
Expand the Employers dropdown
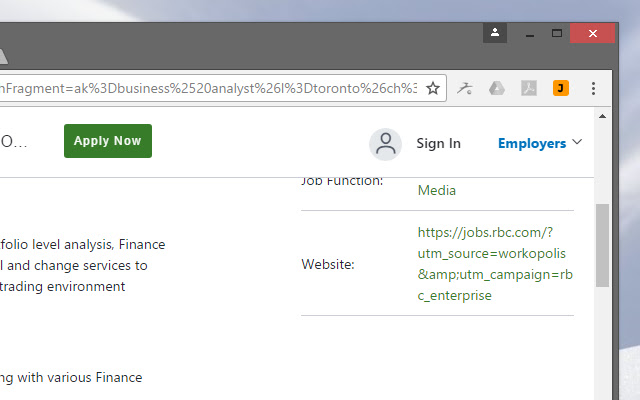540,143
